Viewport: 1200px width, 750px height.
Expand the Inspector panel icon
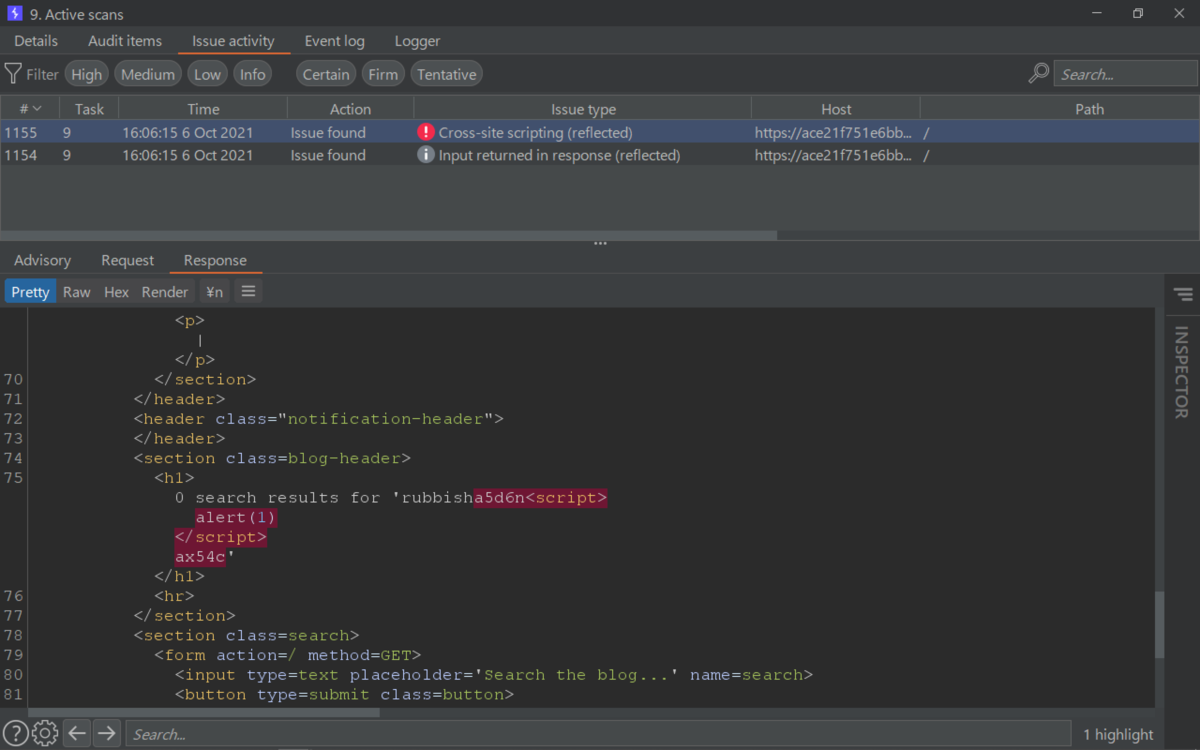pos(1183,295)
